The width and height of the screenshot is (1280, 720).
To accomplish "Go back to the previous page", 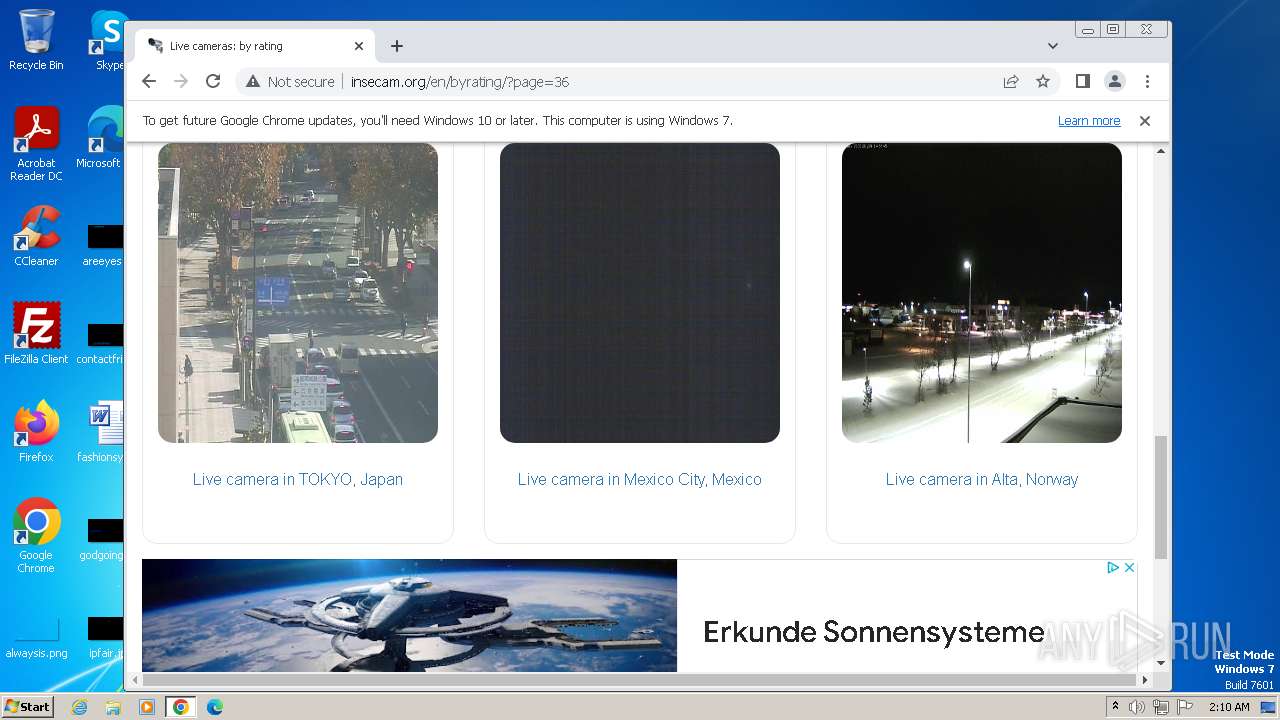I will [149, 81].
